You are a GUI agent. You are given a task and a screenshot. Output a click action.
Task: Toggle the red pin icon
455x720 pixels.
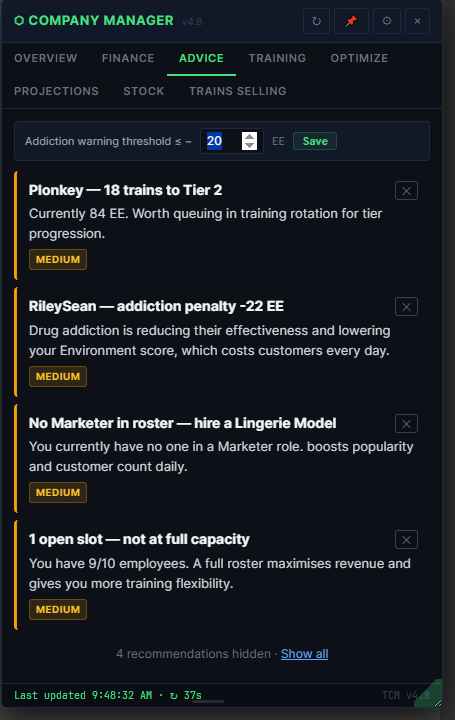pos(351,21)
